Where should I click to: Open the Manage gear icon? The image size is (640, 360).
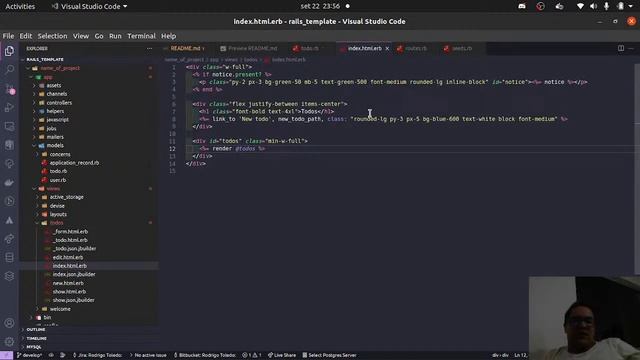[9, 341]
